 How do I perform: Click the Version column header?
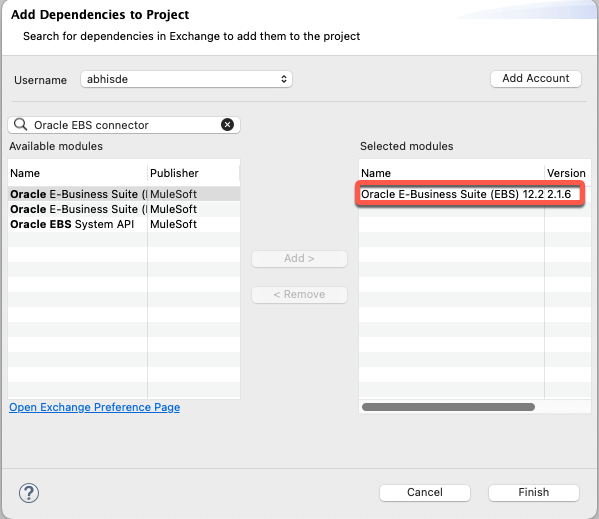(567, 173)
